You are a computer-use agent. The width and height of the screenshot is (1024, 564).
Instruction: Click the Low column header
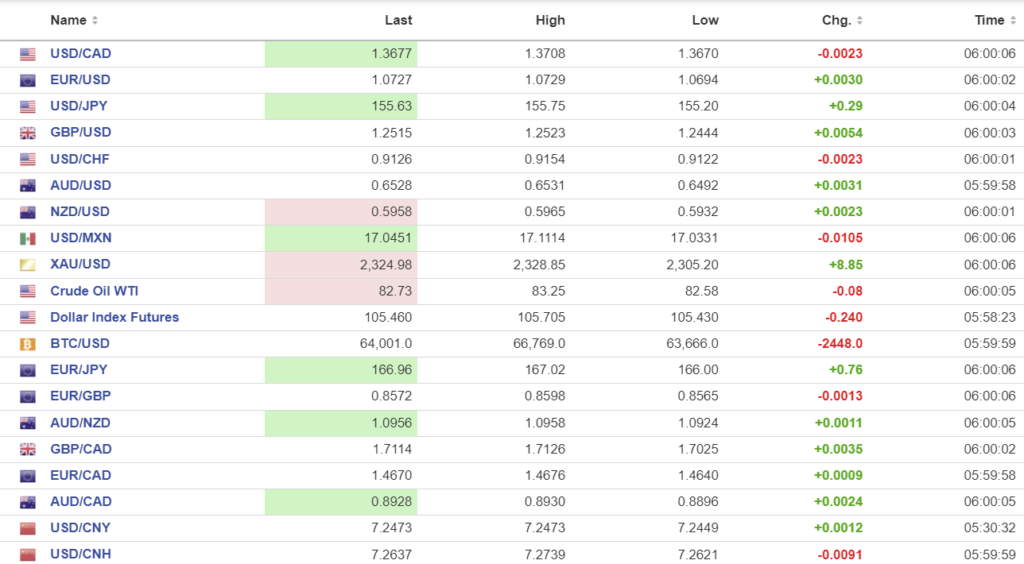[x=705, y=20]
